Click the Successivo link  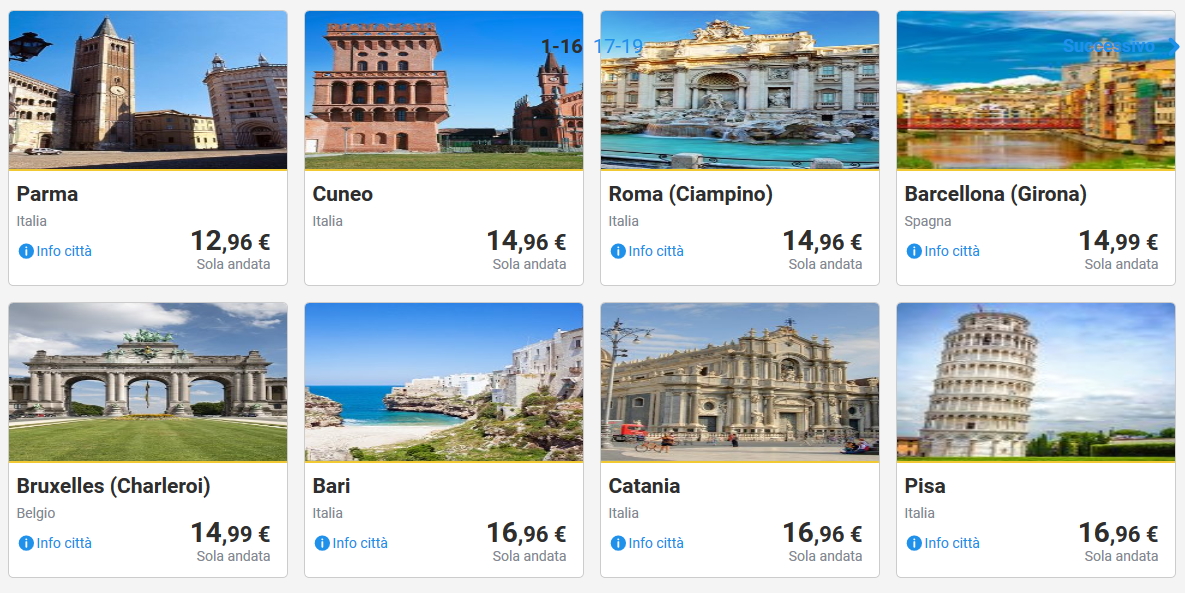point(1108,46)
